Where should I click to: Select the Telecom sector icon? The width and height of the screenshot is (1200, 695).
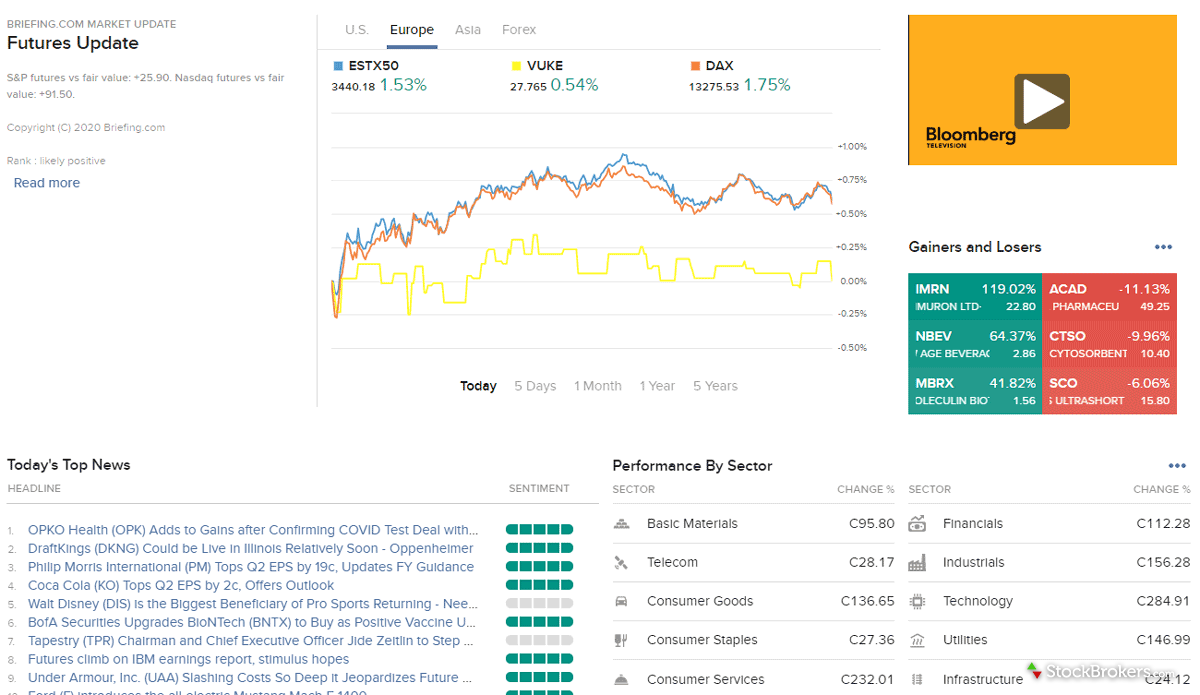coord(624,562)
